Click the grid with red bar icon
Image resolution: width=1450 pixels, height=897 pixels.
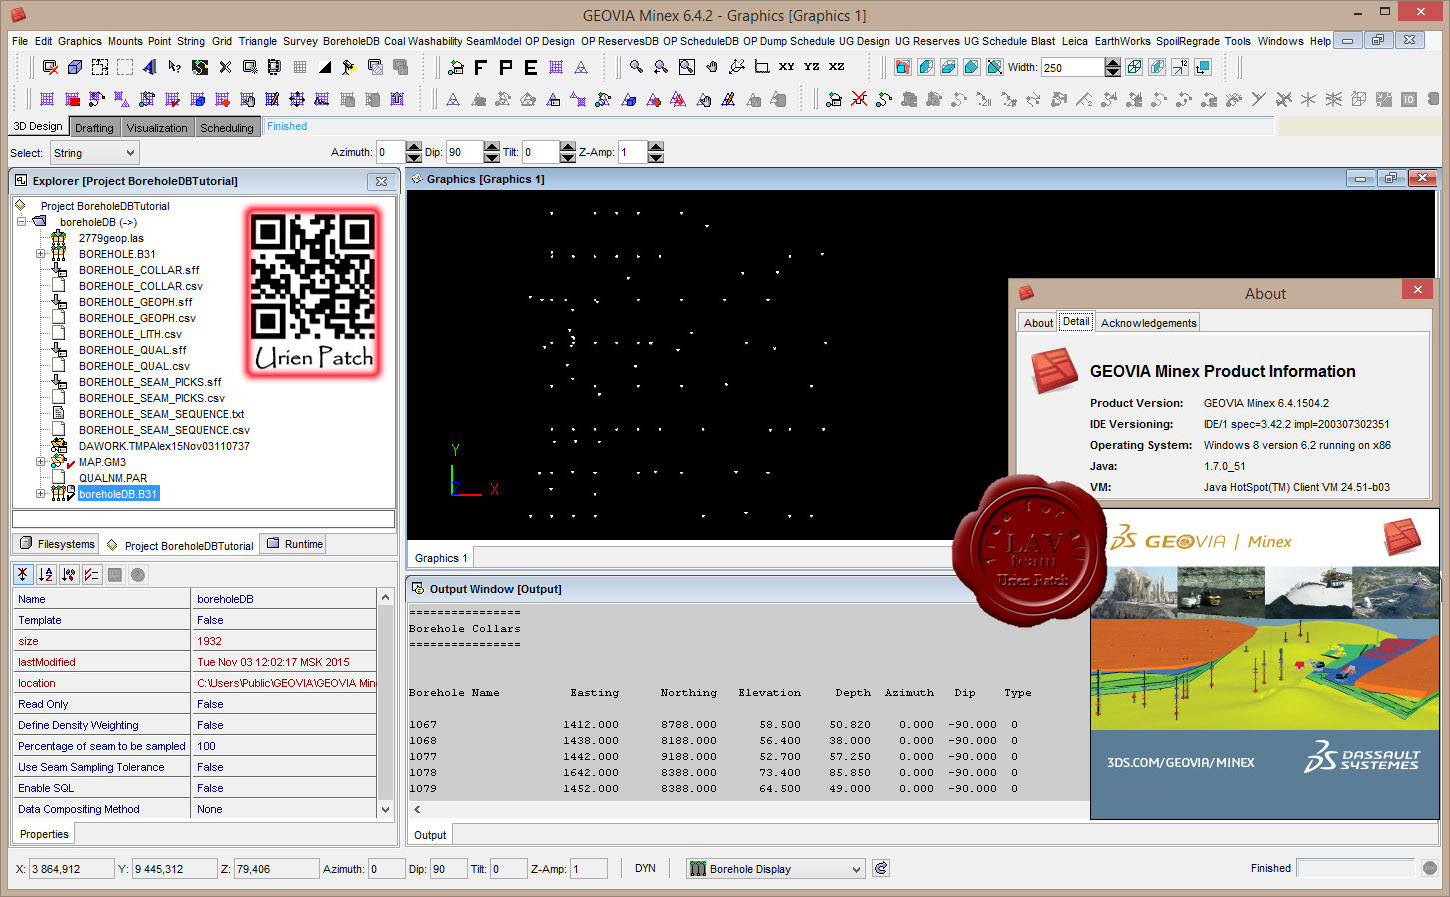72,99
